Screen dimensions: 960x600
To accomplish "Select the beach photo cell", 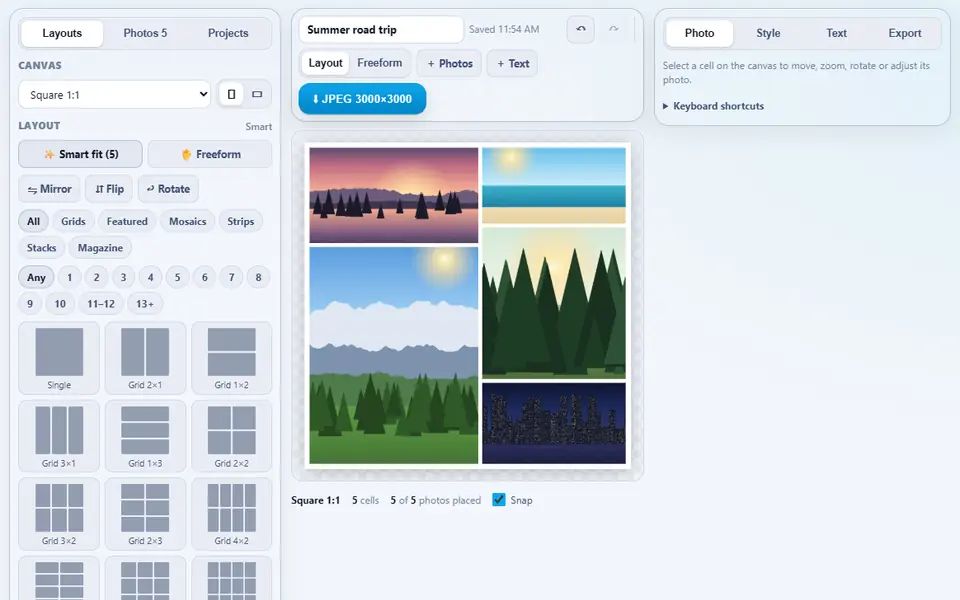I will click(554, 186).
